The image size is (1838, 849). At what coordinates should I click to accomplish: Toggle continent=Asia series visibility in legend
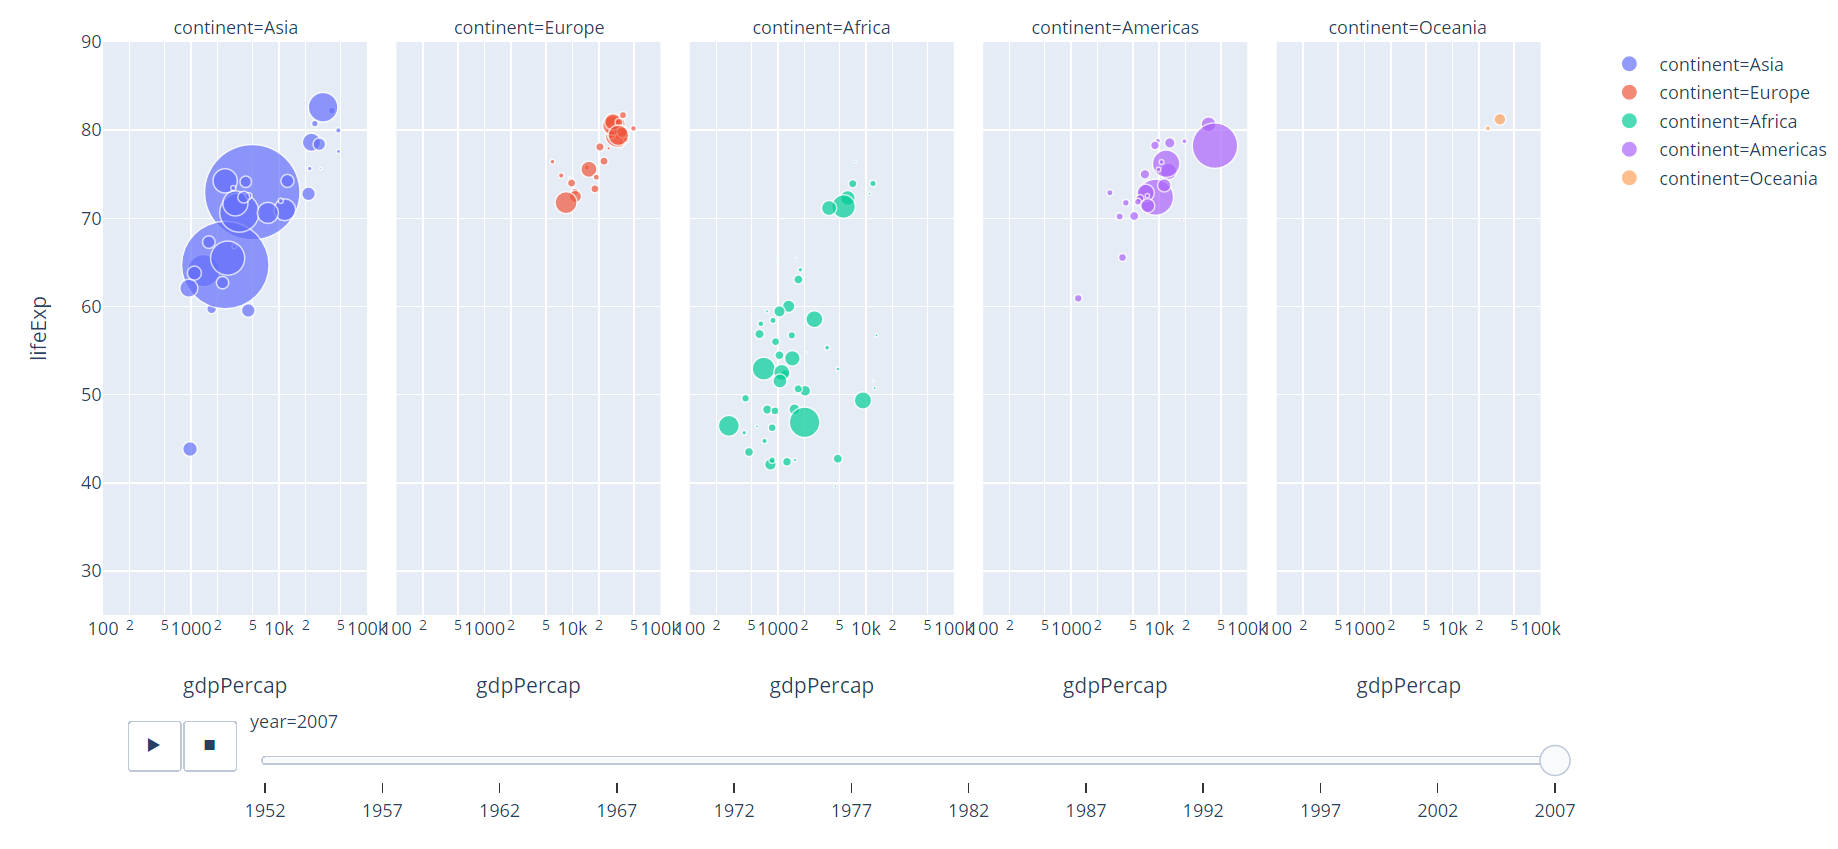(x=1720, y=64)
